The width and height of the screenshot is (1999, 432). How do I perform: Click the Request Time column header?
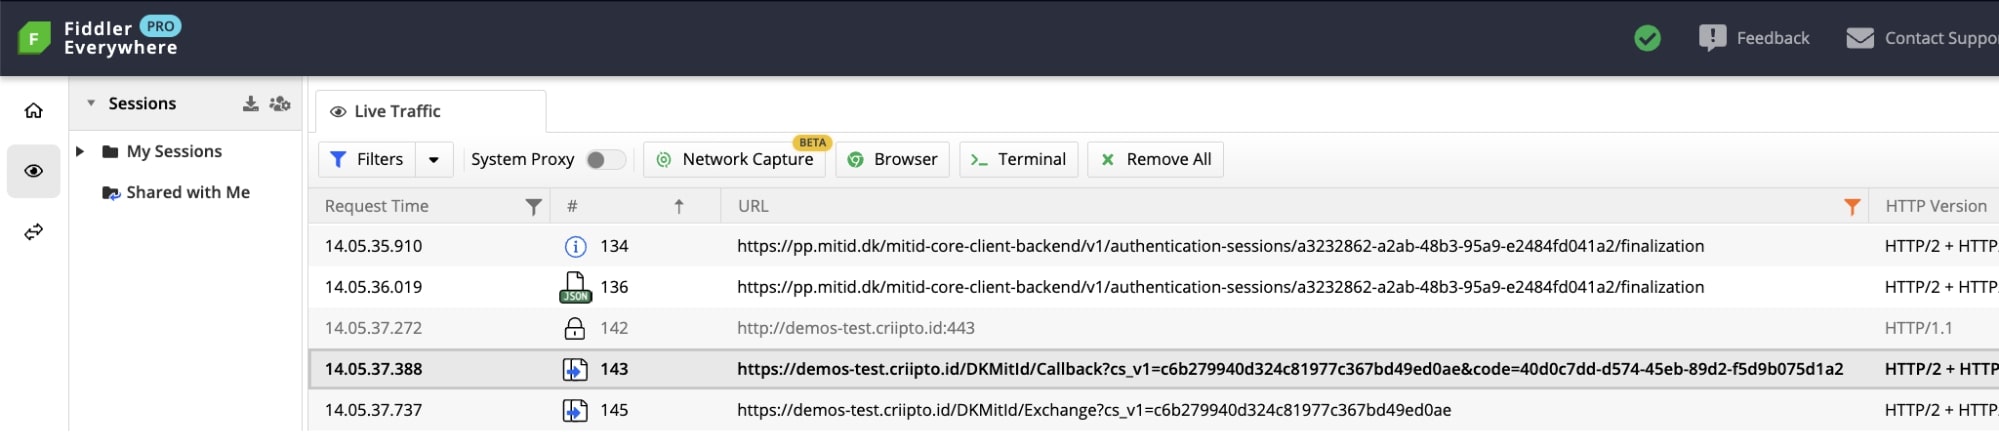(x=377, y=206)
